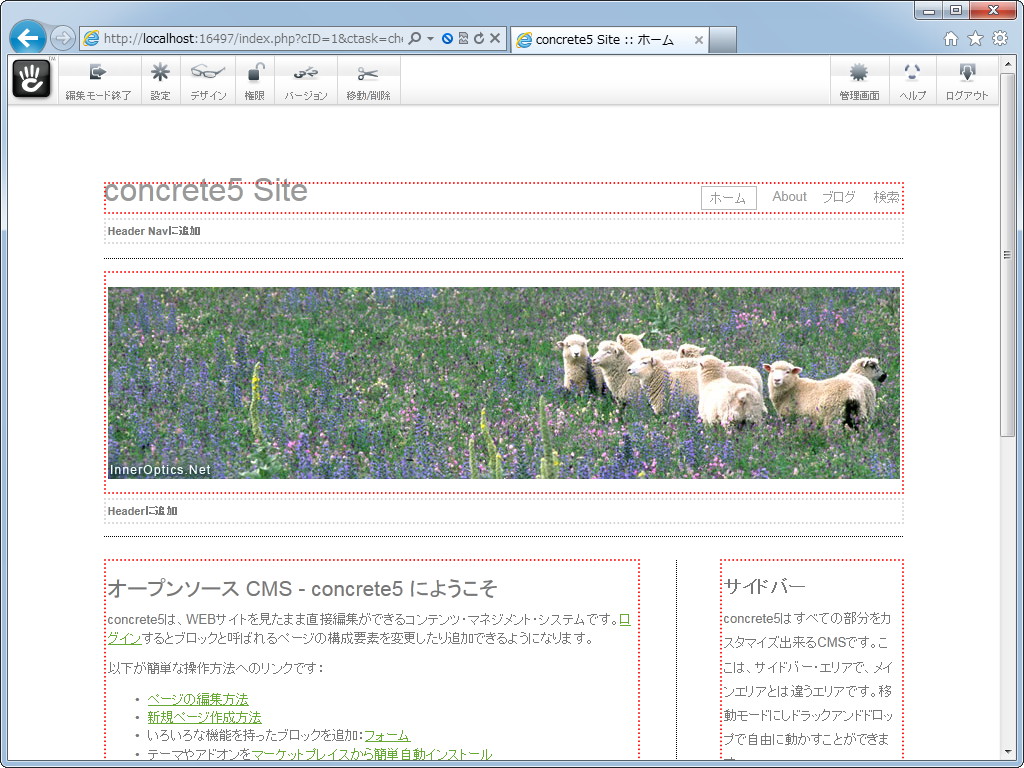Click the 移動/削除 (move/delete) icon
This screenshot has height=768, width=1024.
coord(367,80)
